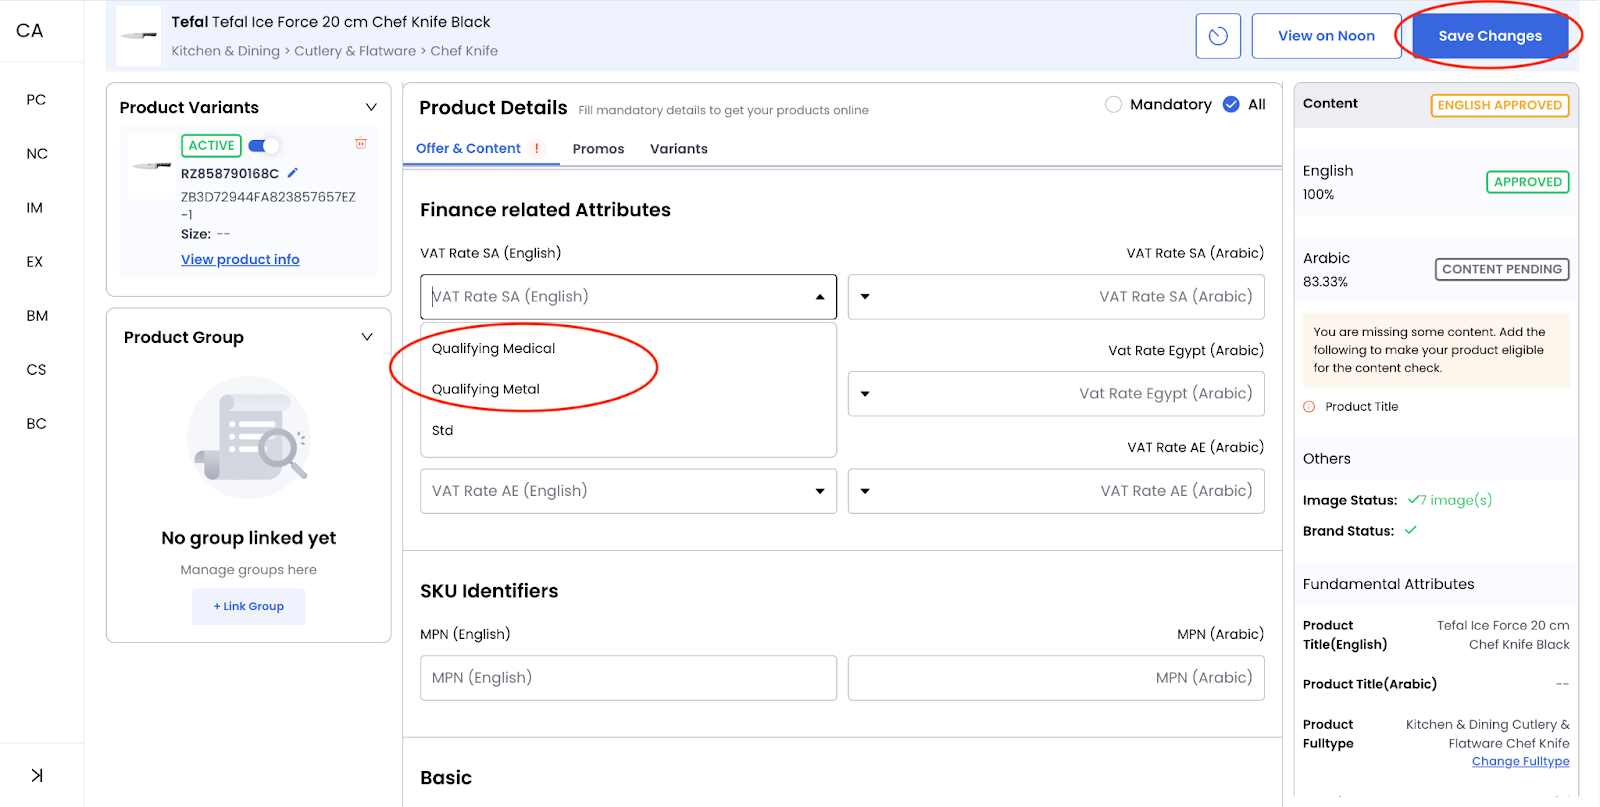This screenshot has height=807, width=1600.
Task: Click the warning icon beside Product Title
Action: (1309, 407)
